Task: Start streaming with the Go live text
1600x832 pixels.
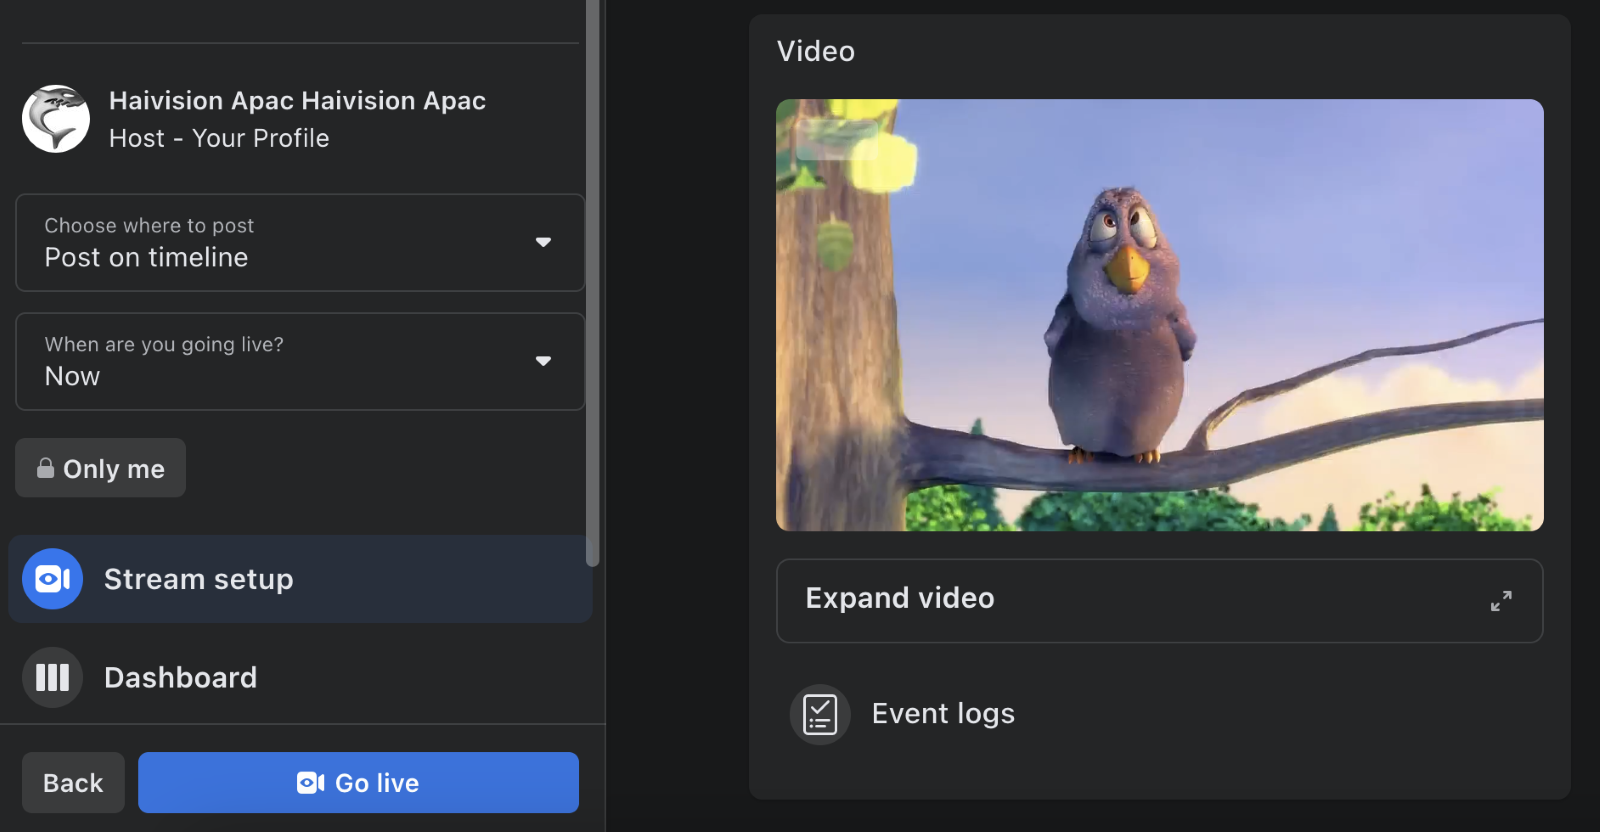Action: 377,783
